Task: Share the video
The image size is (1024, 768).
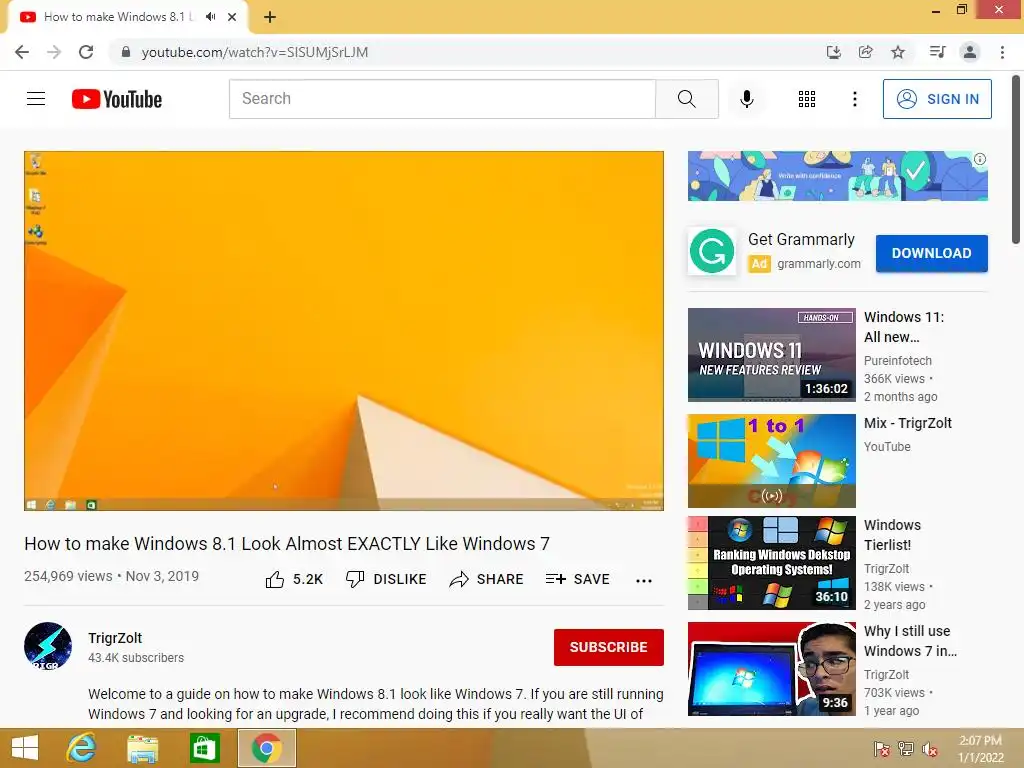Action: pyautogui.click(x=487, y=579)
